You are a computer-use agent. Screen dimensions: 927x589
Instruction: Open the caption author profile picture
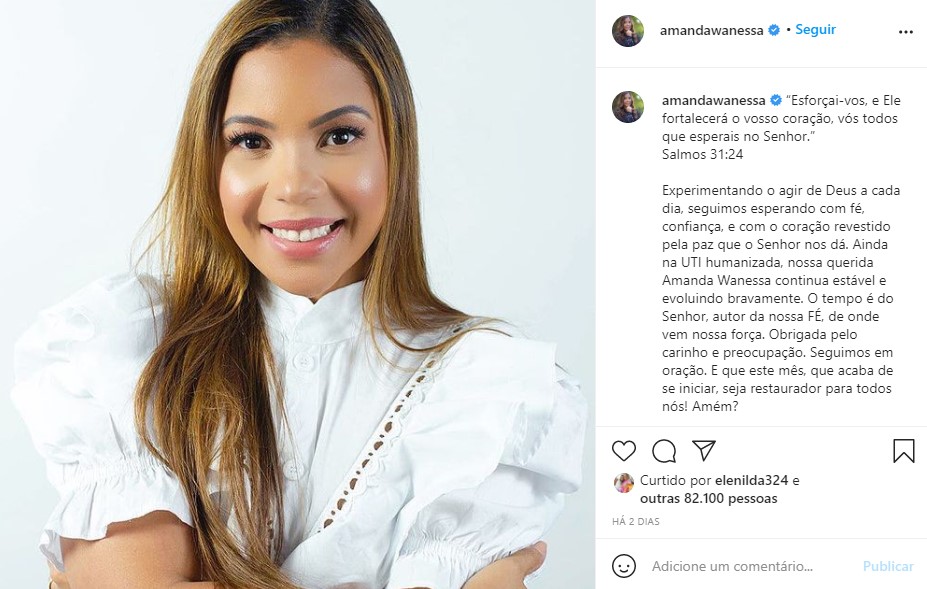[x=628, y=107]
